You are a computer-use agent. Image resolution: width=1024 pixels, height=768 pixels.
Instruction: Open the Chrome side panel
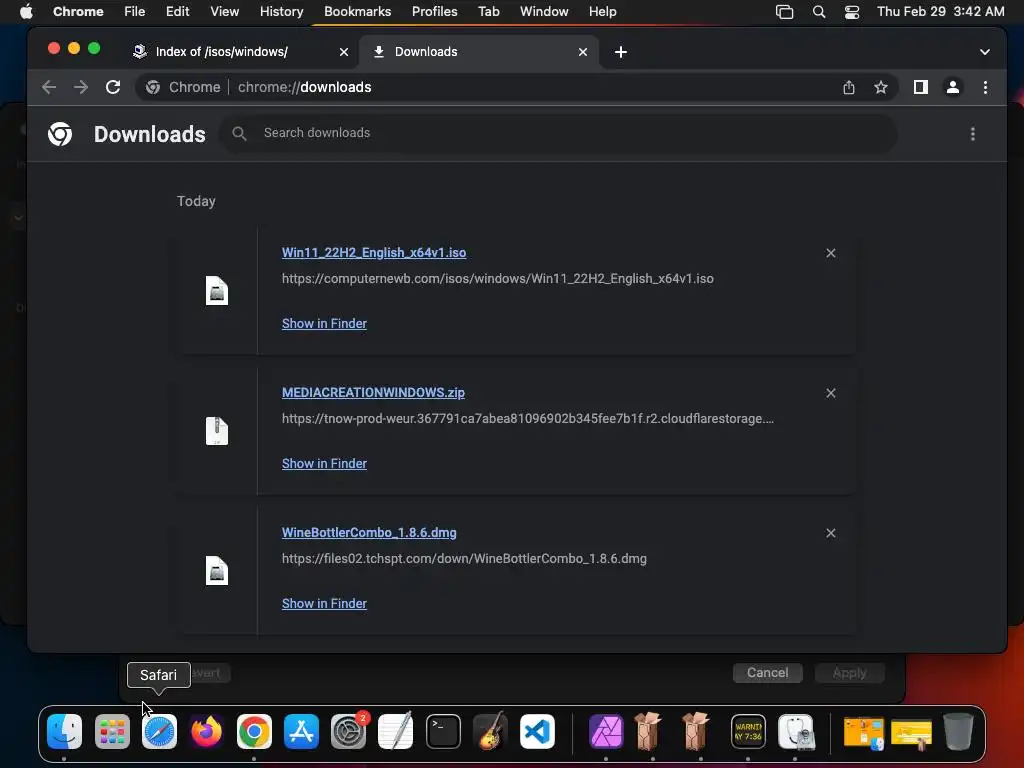click(920, 87)
